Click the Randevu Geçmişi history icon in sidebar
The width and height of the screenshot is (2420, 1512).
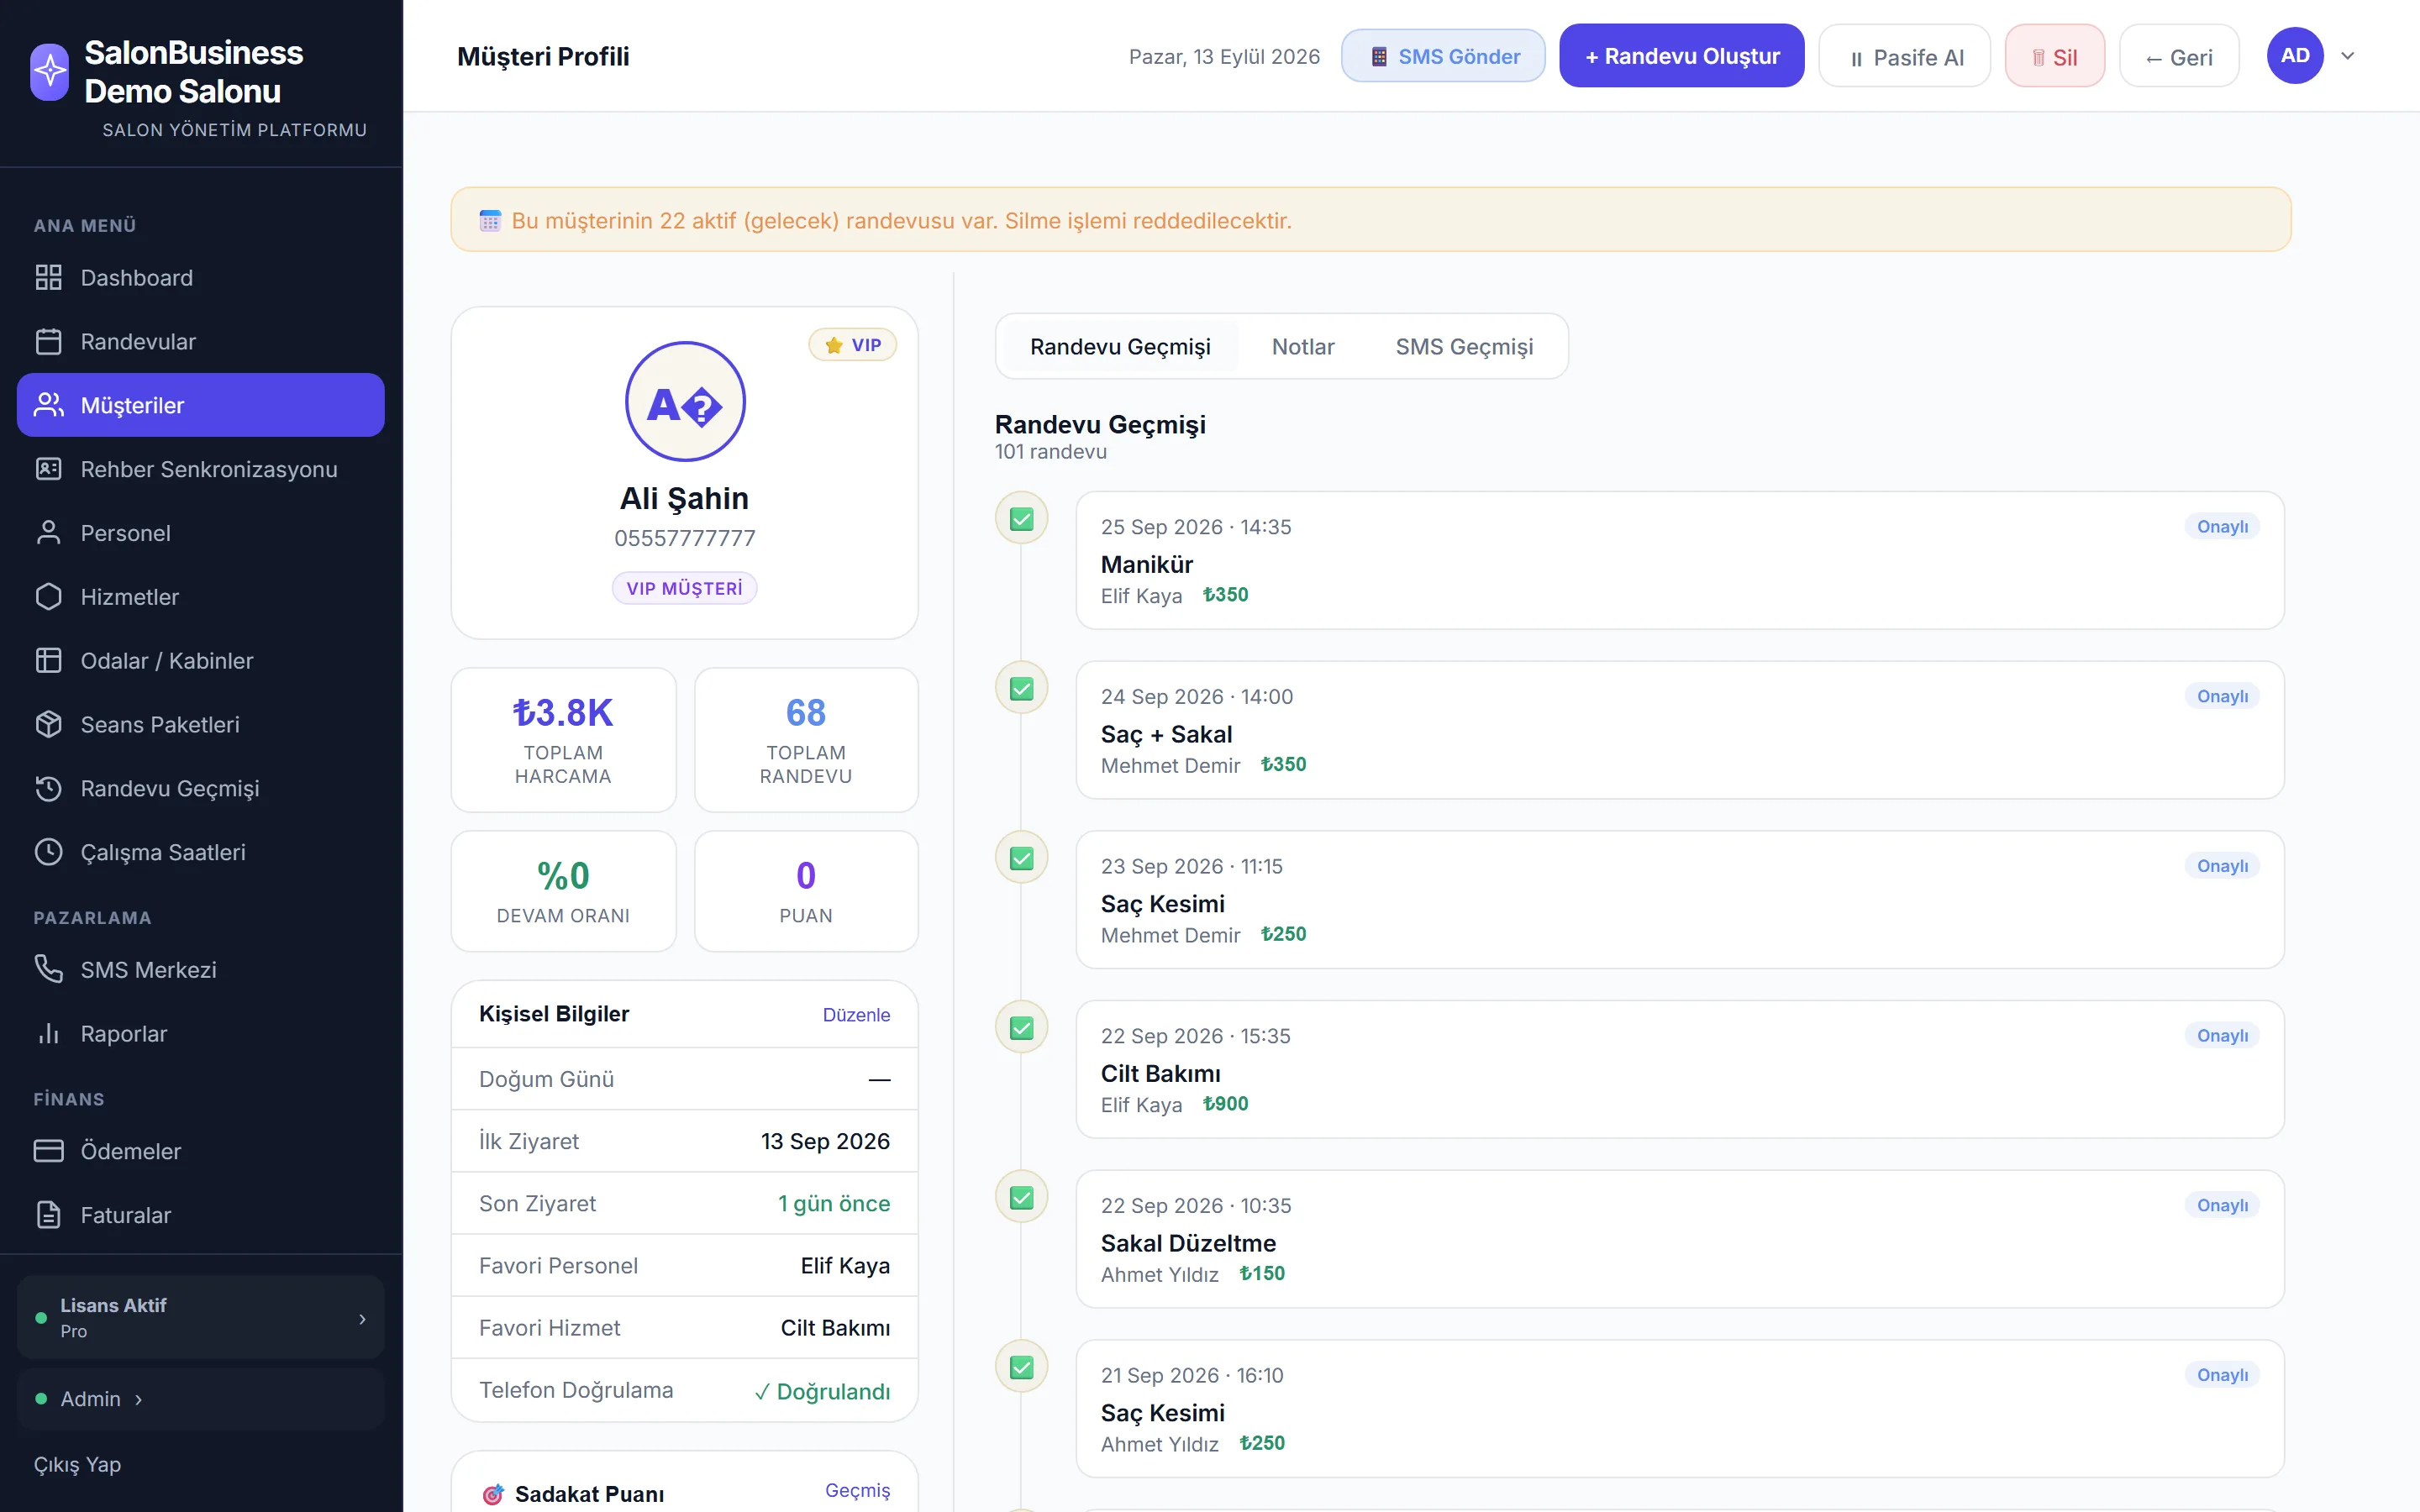click(48, 789)
